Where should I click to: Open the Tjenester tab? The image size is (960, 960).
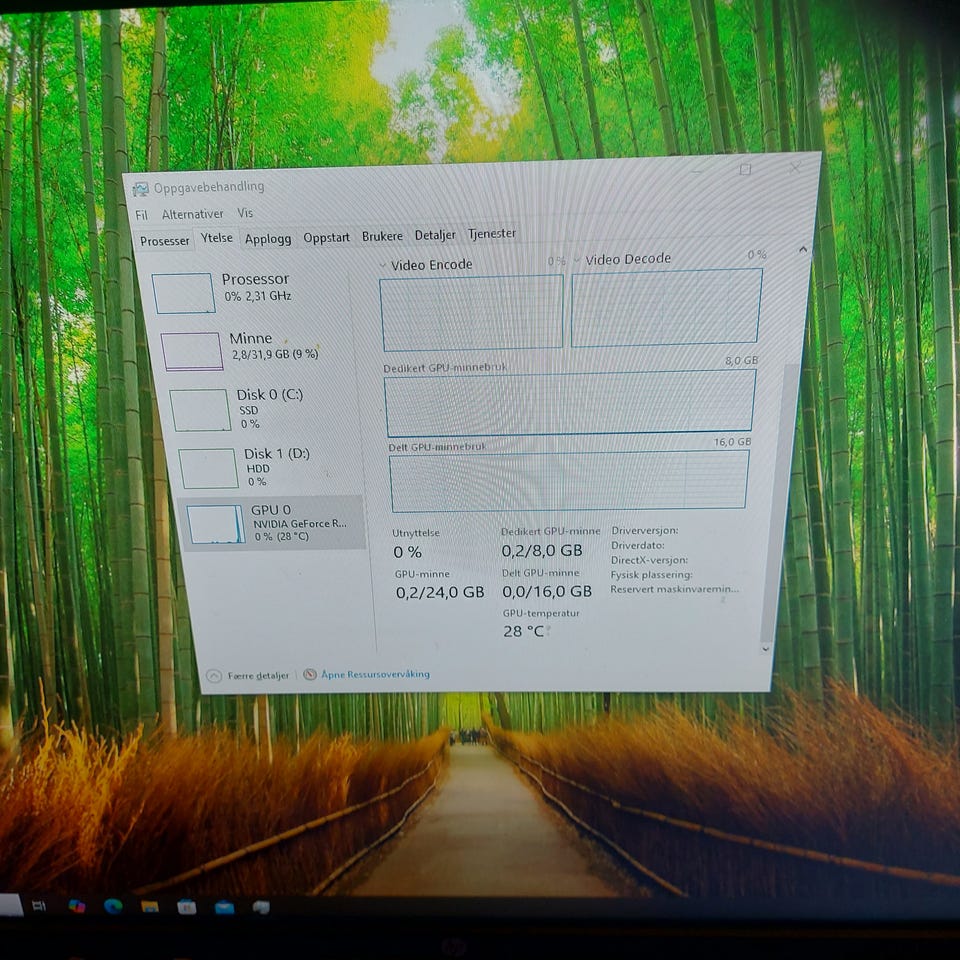(x=492, y=233)
